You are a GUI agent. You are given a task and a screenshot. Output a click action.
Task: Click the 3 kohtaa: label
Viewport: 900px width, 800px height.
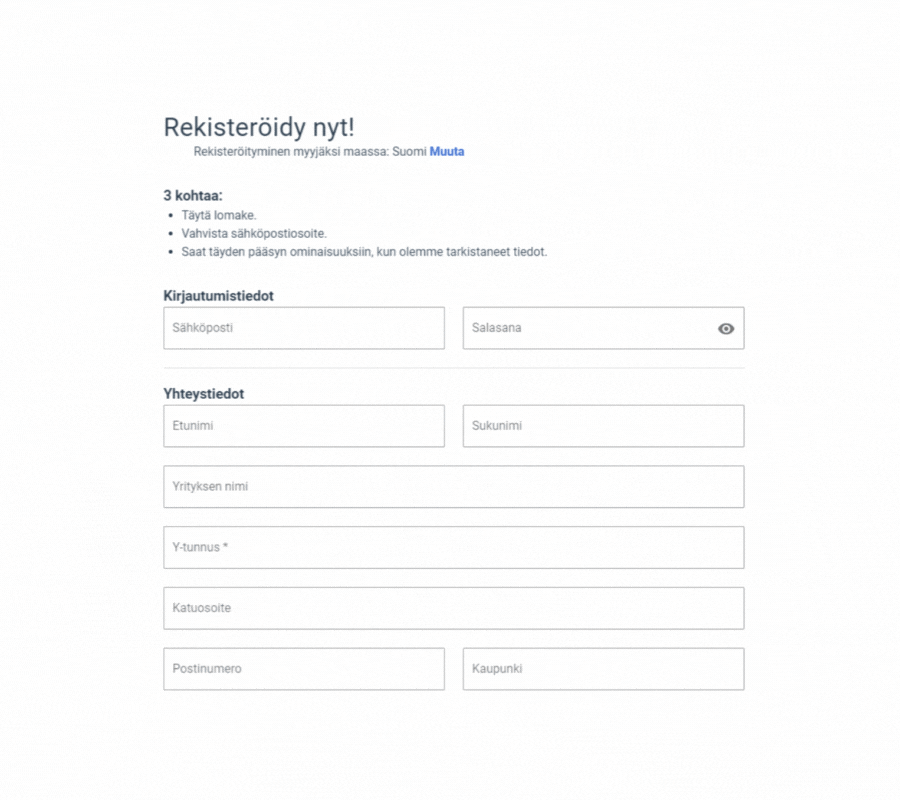coord(192,196)
